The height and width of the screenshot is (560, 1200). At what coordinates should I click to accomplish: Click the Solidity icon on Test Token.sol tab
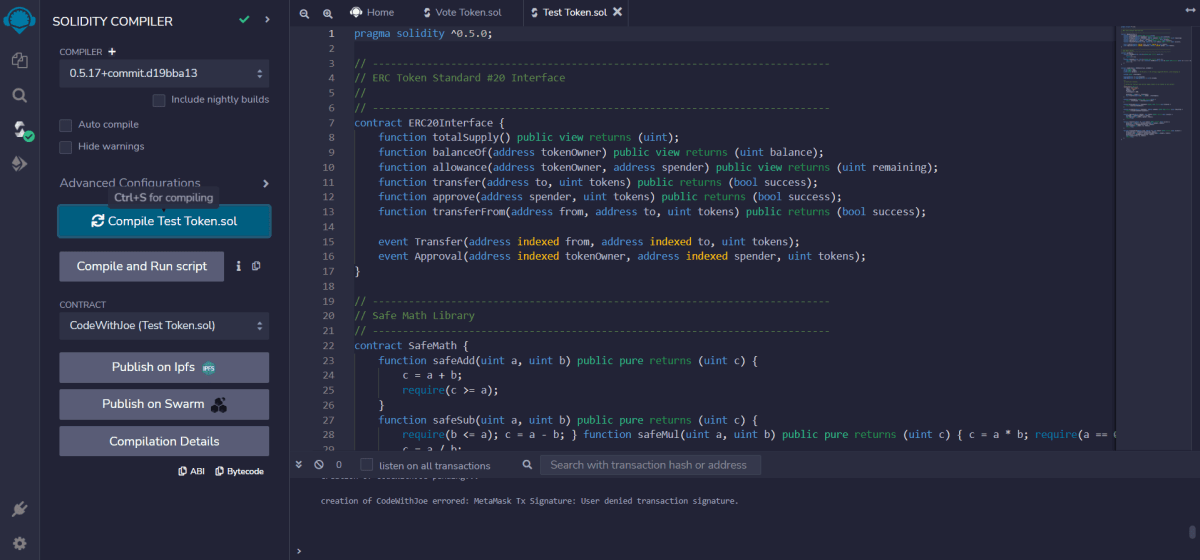point(534,12)
